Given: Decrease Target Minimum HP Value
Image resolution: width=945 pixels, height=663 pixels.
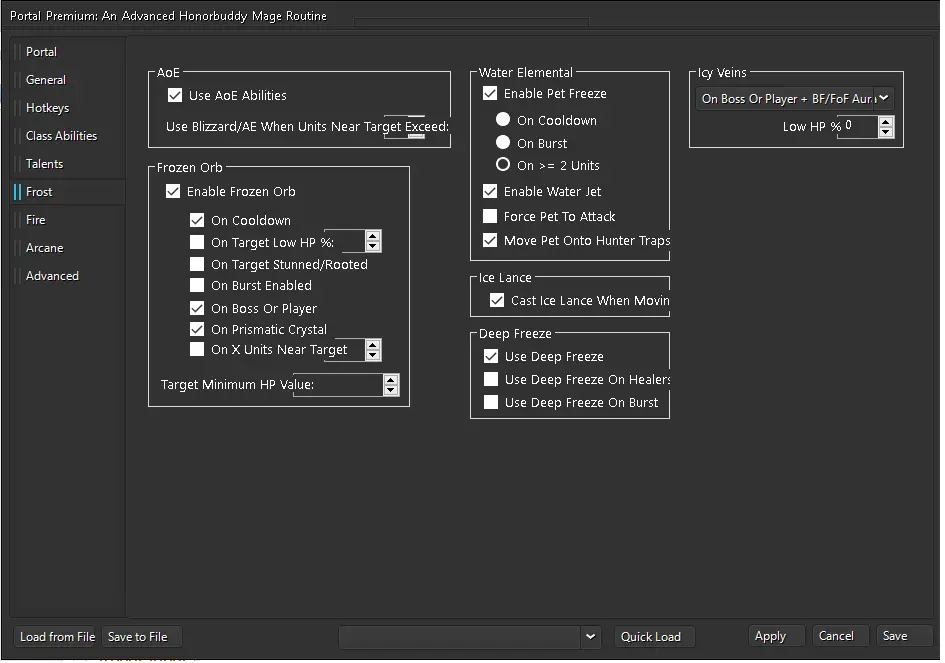Looking at the screenshot, I should (391, 391).
